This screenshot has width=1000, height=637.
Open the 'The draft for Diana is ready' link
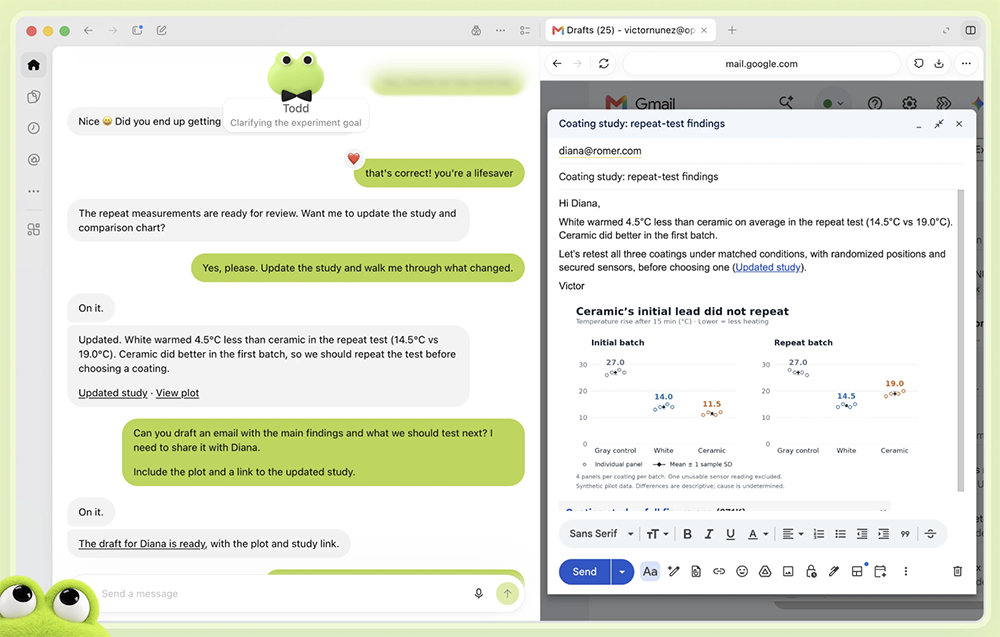(x=142, y=544)
